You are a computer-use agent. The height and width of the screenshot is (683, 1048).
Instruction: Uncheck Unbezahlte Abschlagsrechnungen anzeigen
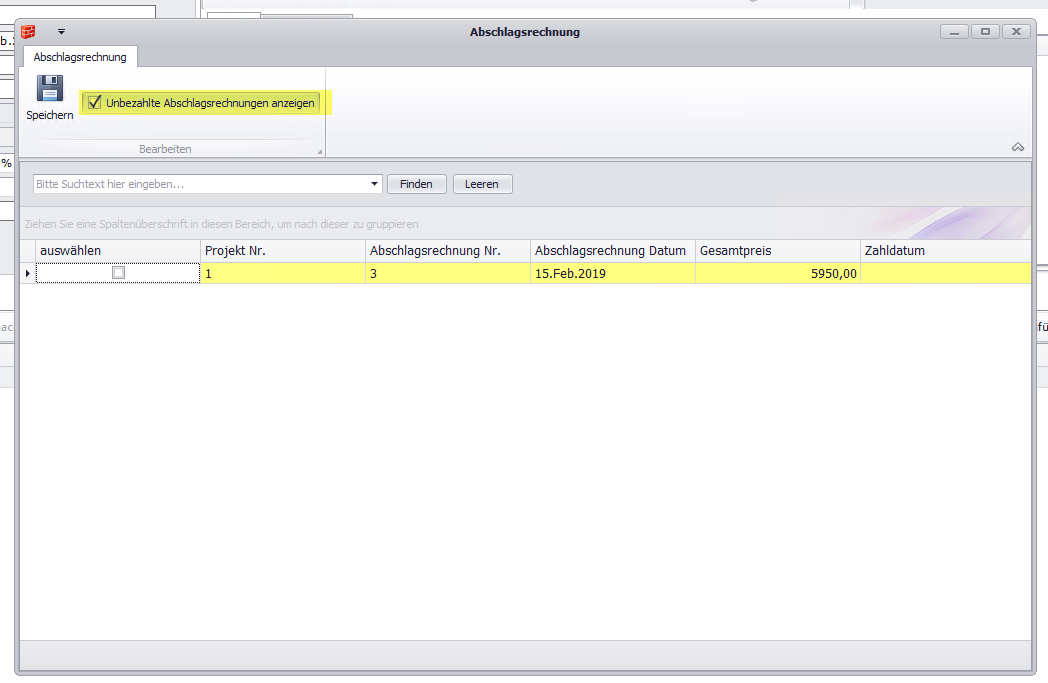pyautogui.click(x=95, y=102)
